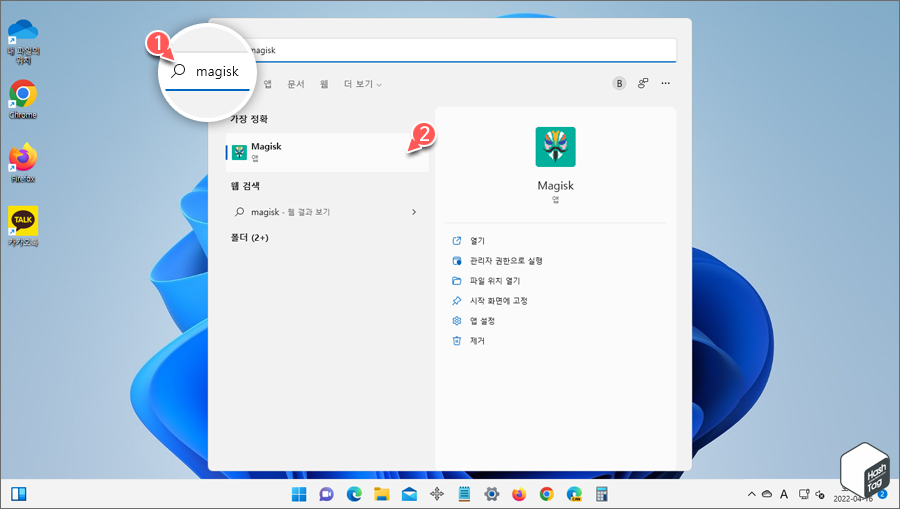Click the four-arrows move icon on taskbar
Image resolution: width=900 pixels, height=509 pixels.
coord(437,494)
